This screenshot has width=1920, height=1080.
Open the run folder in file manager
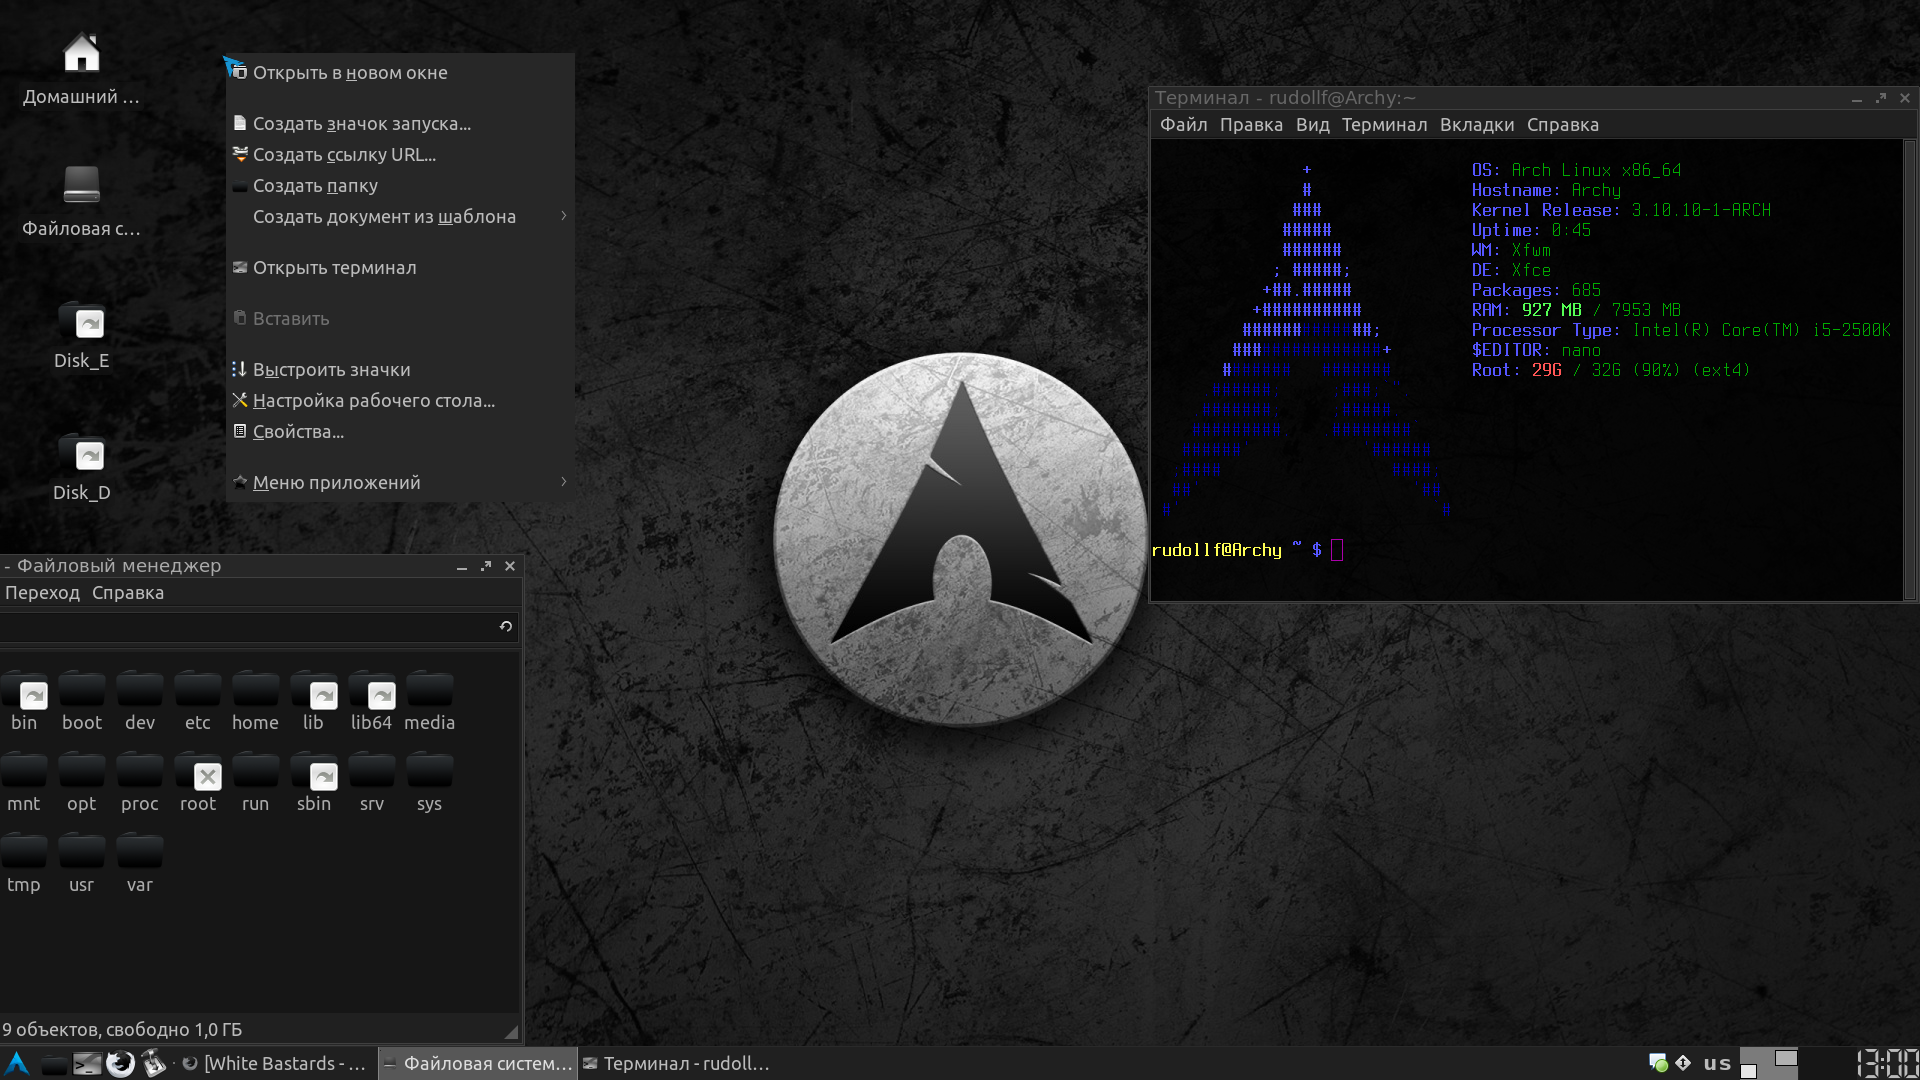(256, 784)
